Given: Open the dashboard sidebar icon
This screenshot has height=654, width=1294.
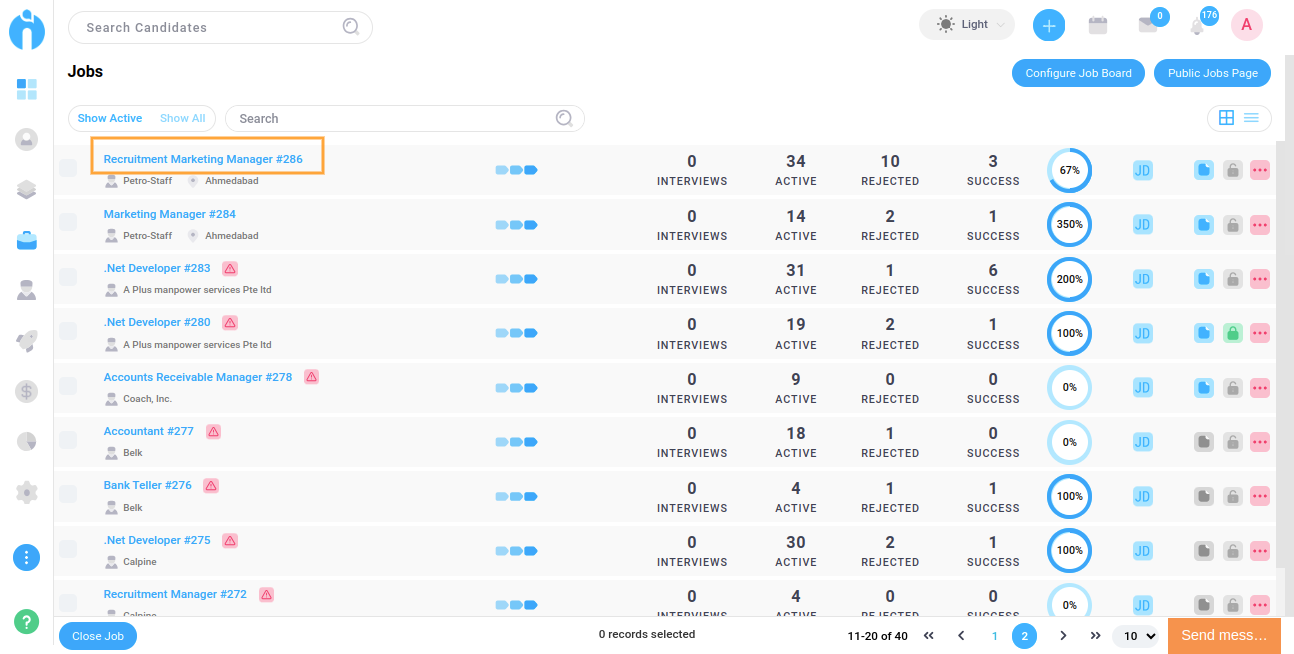Looking at the screenshot, I should point(27,90).
